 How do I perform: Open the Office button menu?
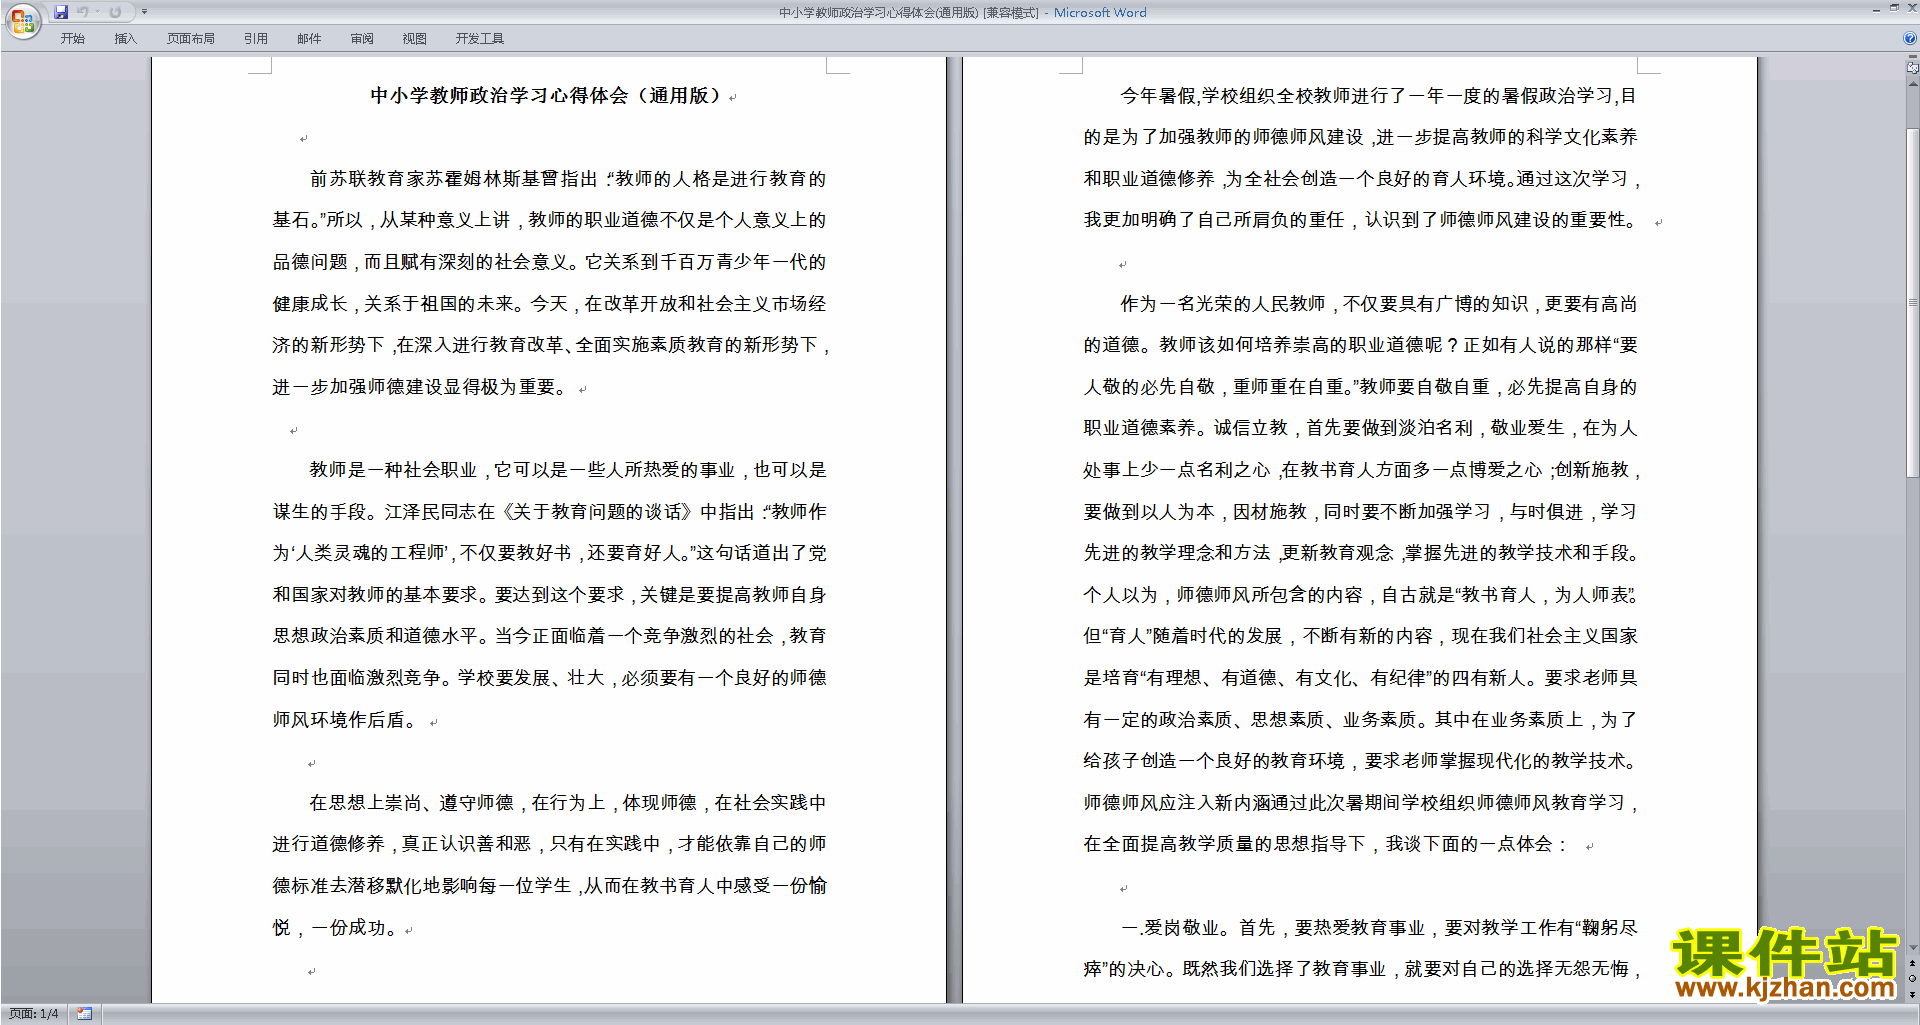pyautogui.click(x=22, y=21)
